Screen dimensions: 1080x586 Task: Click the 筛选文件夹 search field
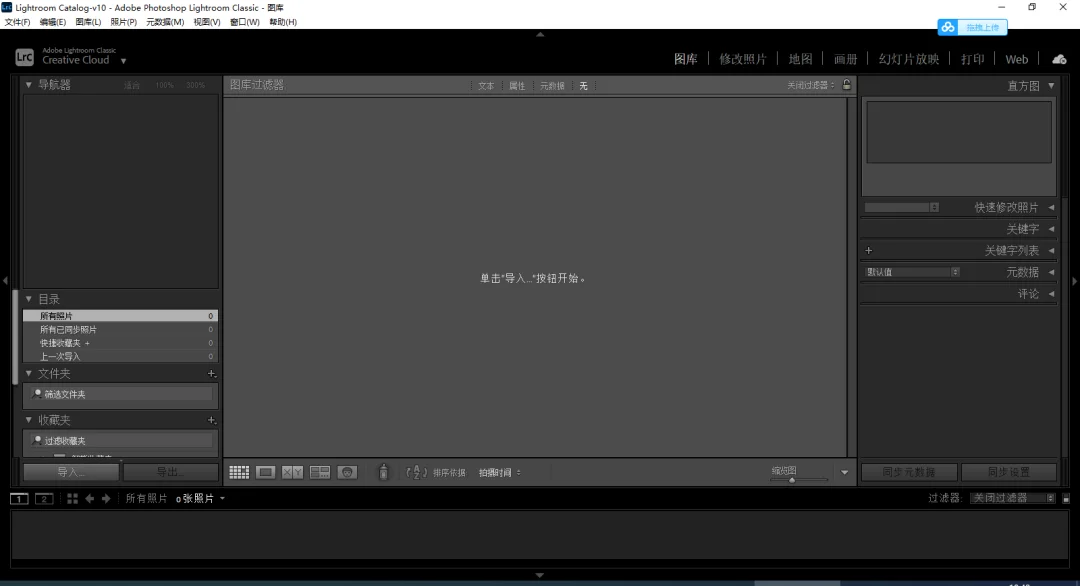(121, 395)
